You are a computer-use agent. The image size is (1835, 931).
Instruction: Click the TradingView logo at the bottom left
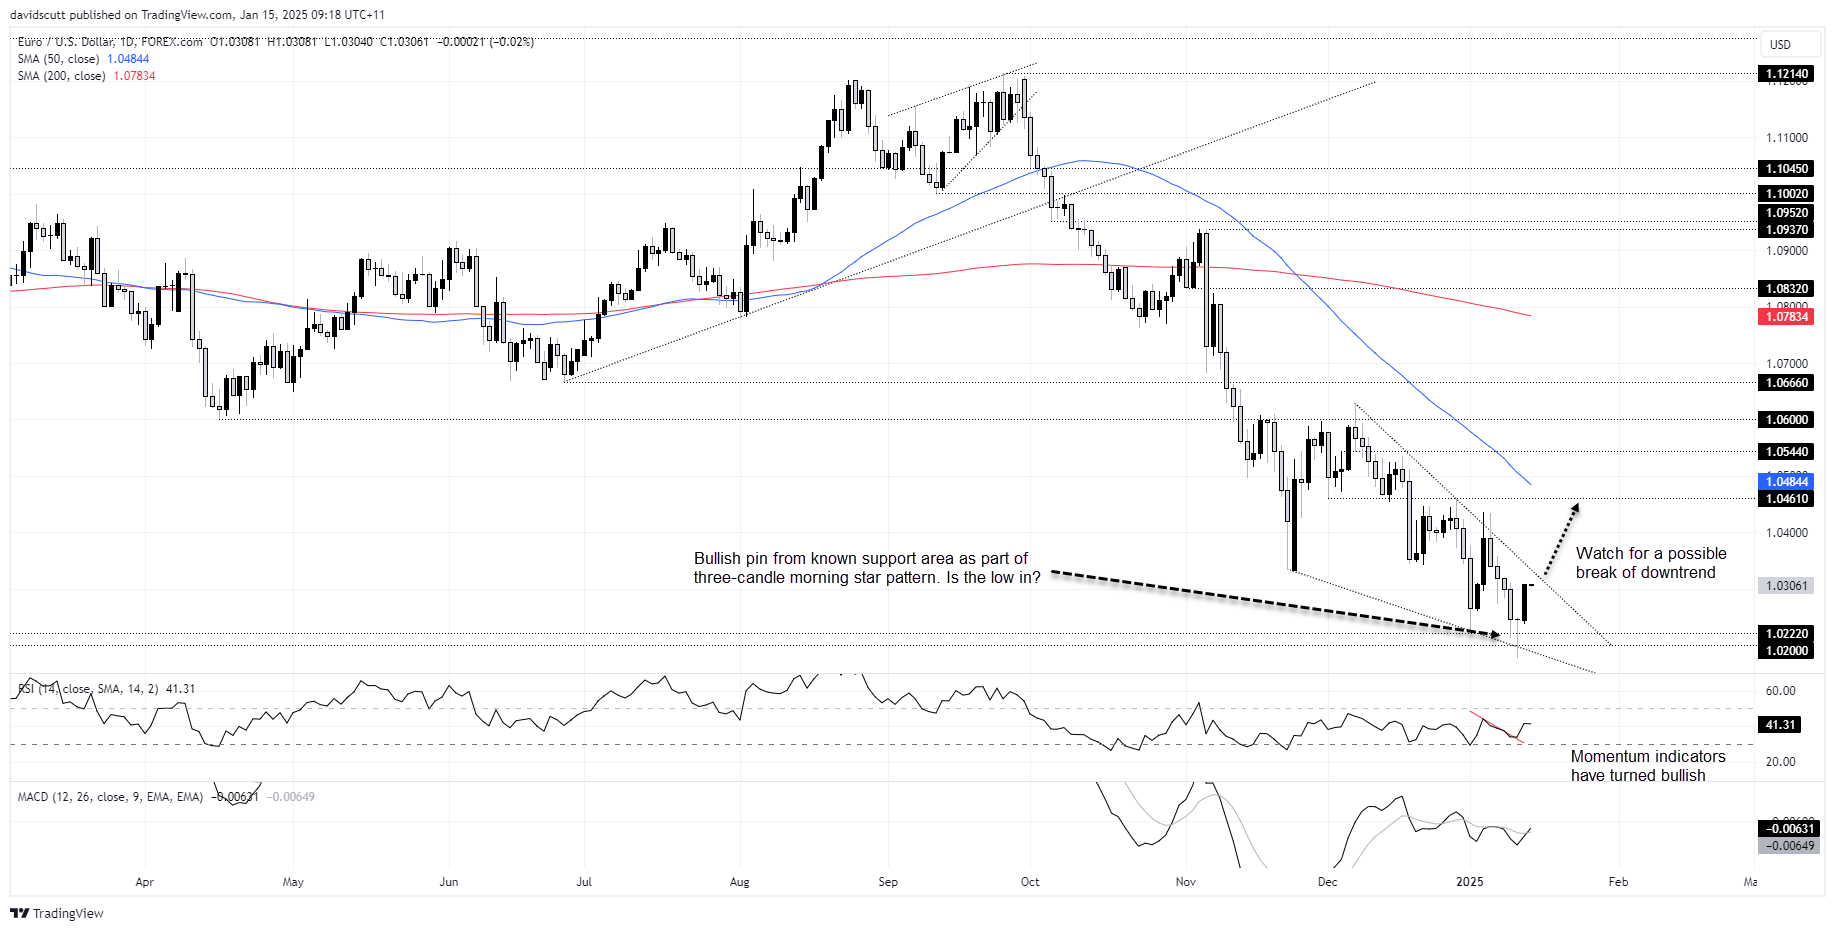[x=57, y=913]
